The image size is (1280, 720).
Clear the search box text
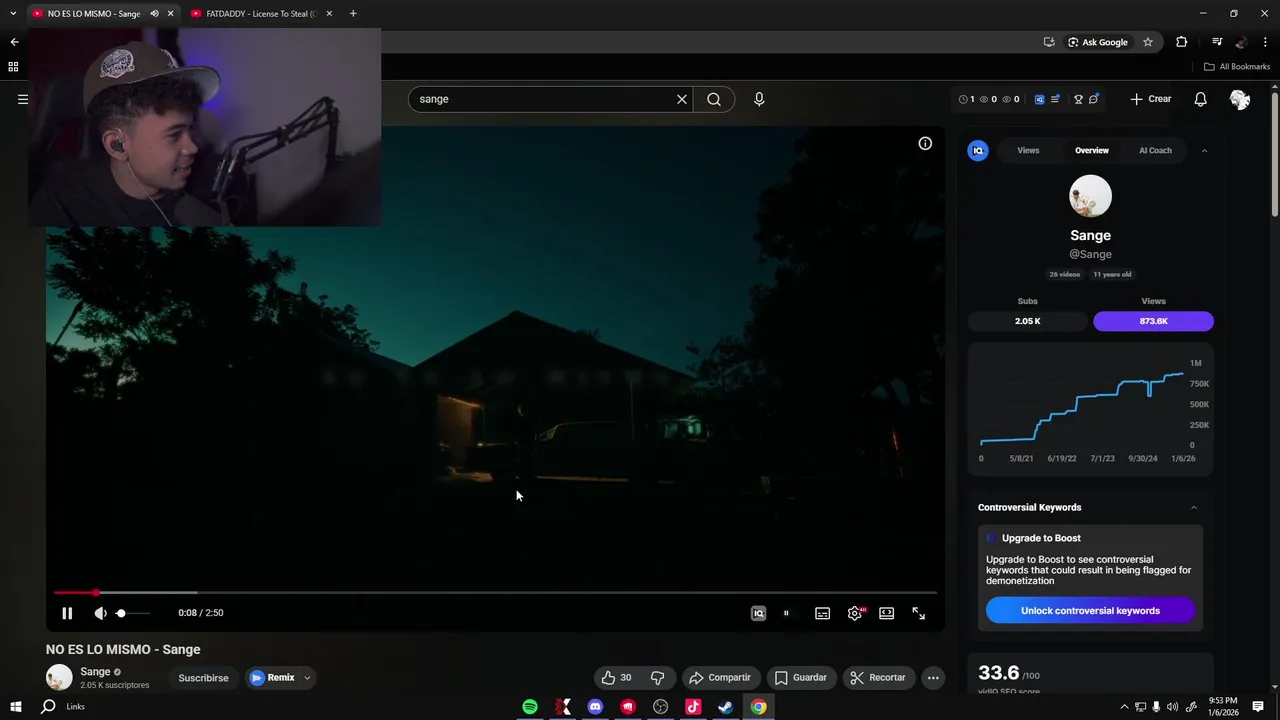pyautogui.click(x=682, y=99)
